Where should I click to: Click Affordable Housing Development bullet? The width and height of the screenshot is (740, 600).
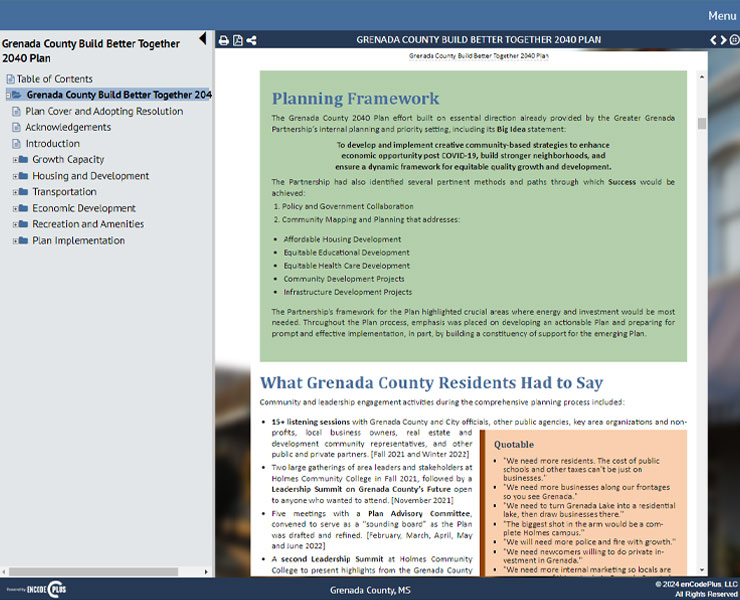coord(342,239)
